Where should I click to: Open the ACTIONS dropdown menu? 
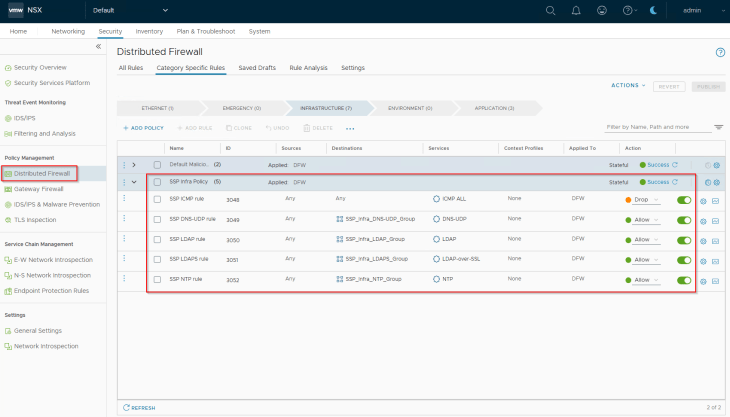coord(628,86)
